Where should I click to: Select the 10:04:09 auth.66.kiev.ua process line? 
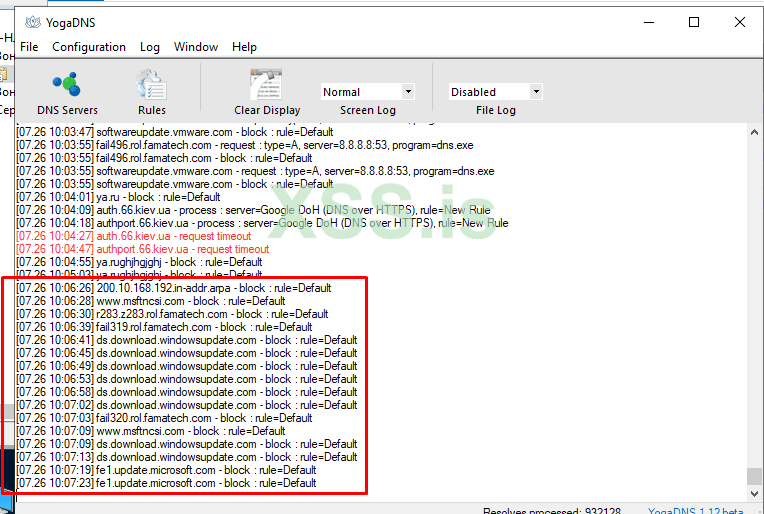(253, 210)
